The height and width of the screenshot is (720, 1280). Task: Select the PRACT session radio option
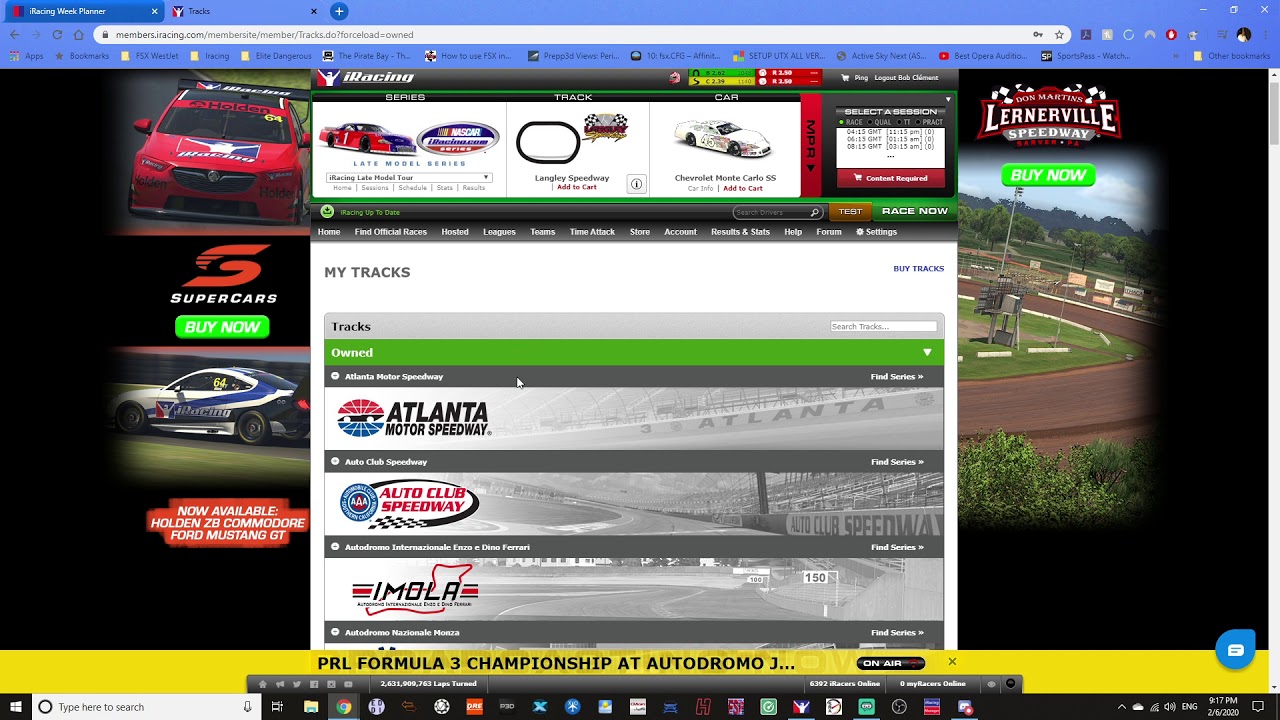tap(918, 122)
